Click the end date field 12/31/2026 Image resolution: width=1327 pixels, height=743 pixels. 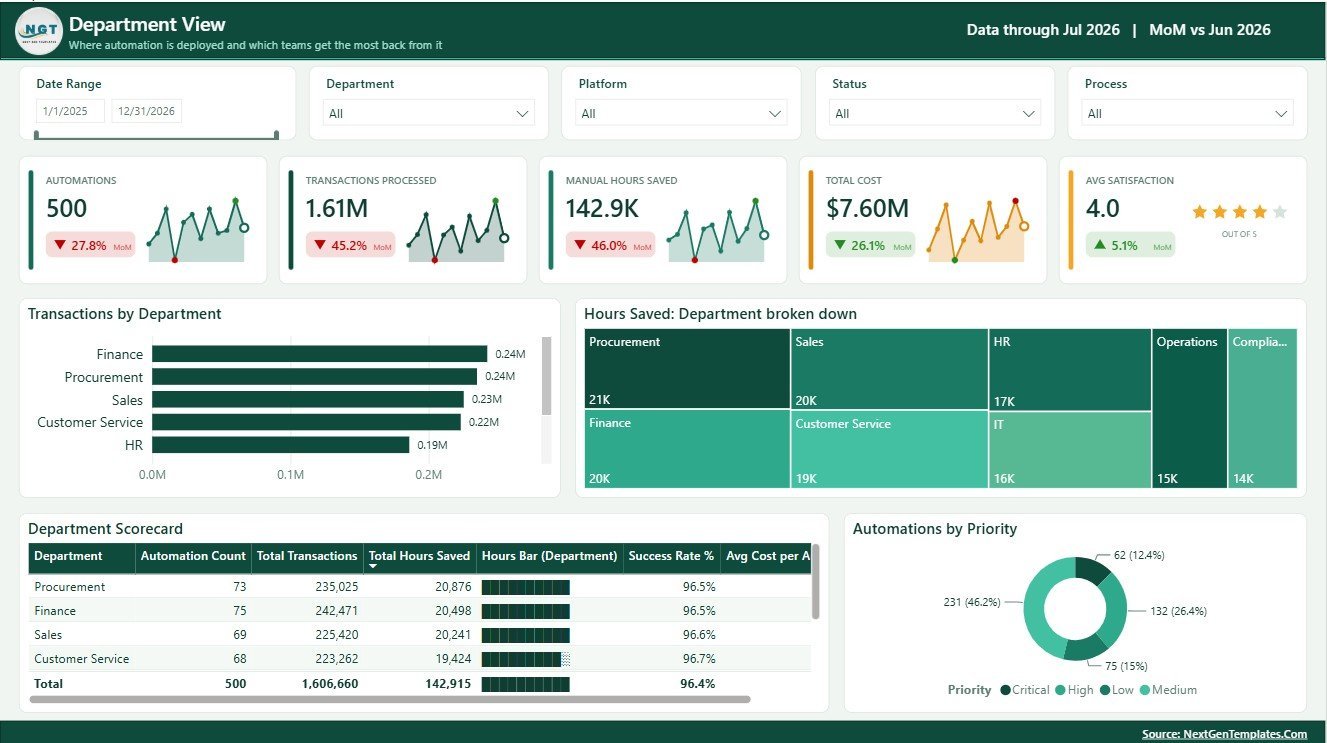click(146, 111)
